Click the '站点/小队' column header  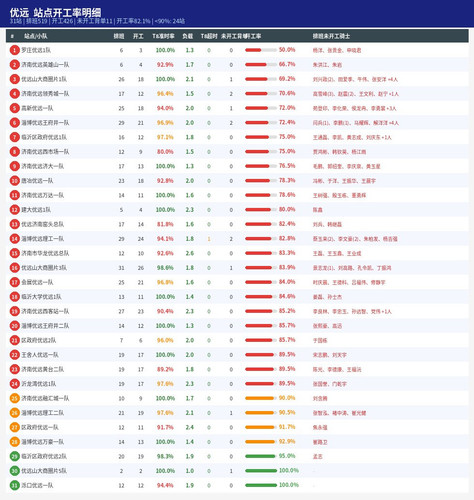[x=35, y=36]
